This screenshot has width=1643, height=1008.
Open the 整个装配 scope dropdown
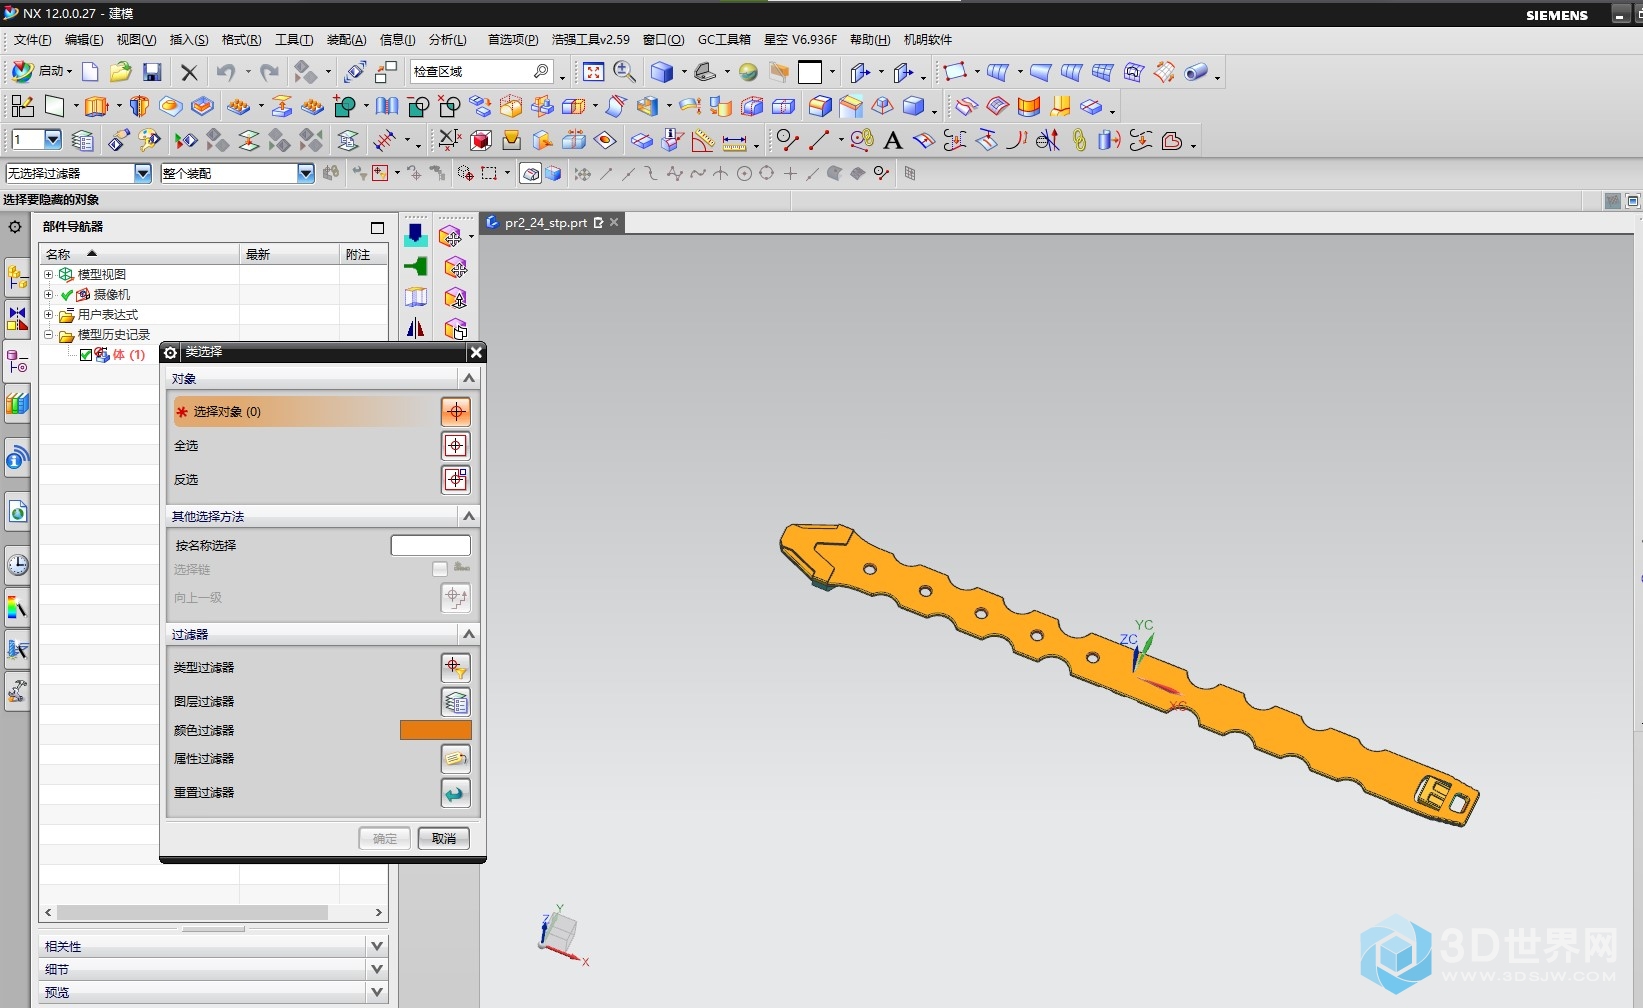(x=306, y=174)
